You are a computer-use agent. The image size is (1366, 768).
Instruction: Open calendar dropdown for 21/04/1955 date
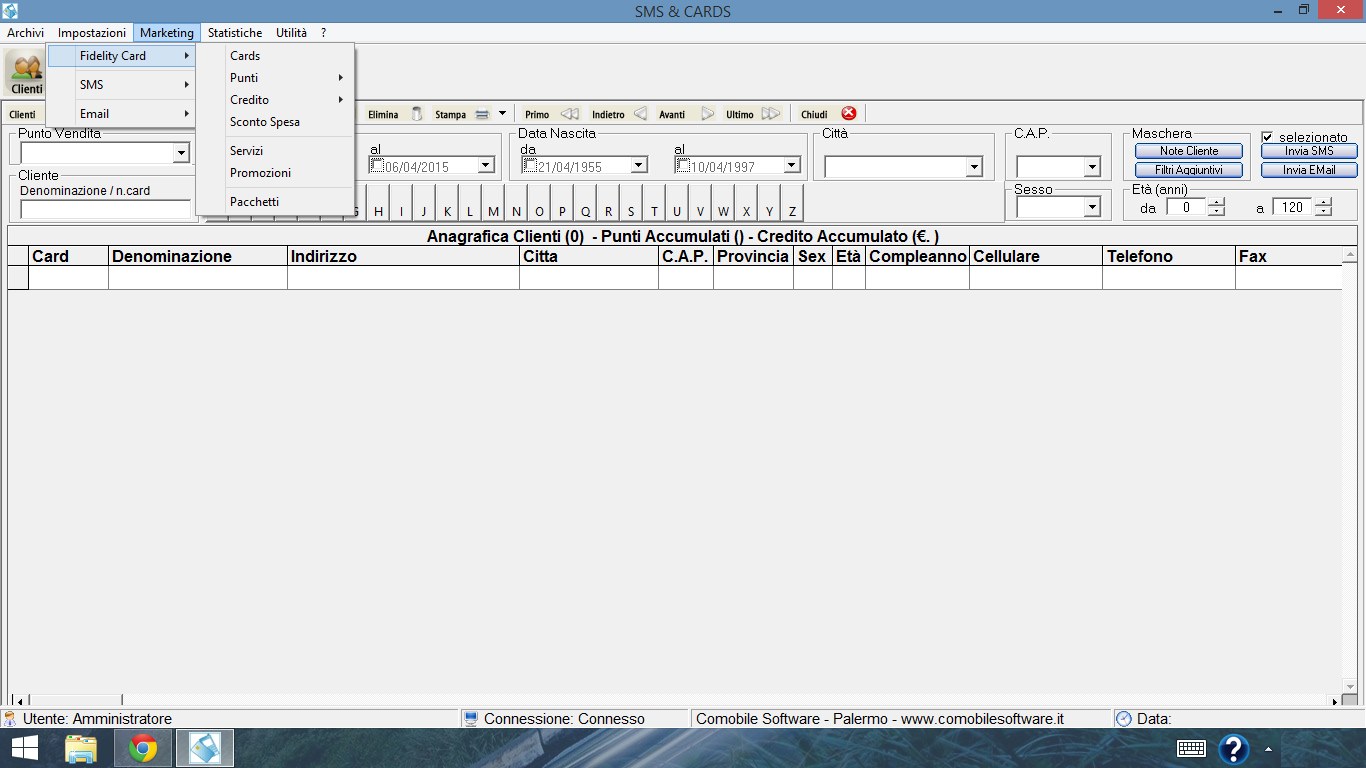pos(639,166)
